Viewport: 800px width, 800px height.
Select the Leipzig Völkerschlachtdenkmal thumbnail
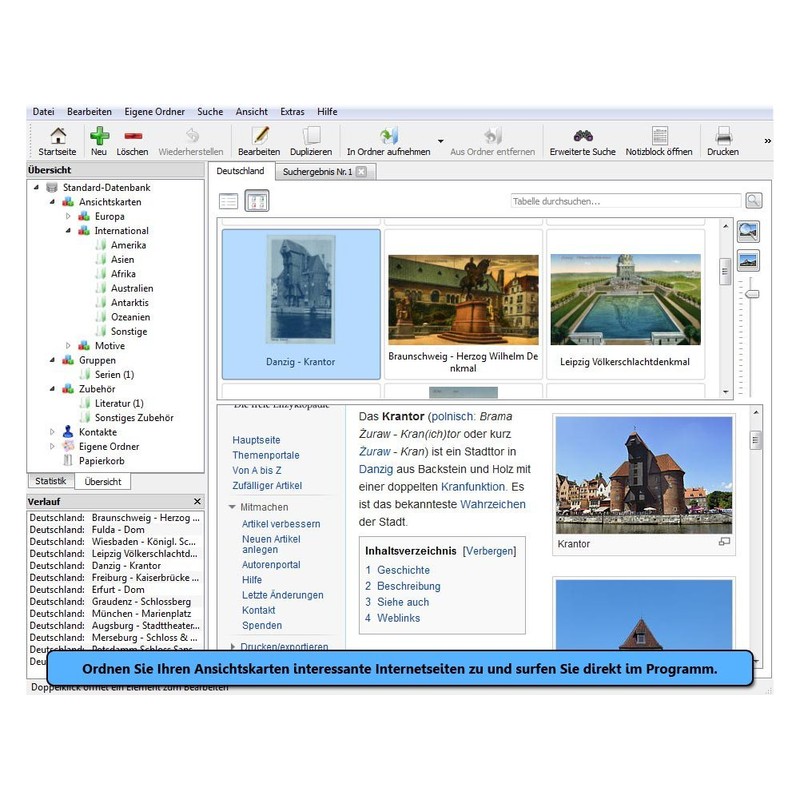(x=624, y=305)
